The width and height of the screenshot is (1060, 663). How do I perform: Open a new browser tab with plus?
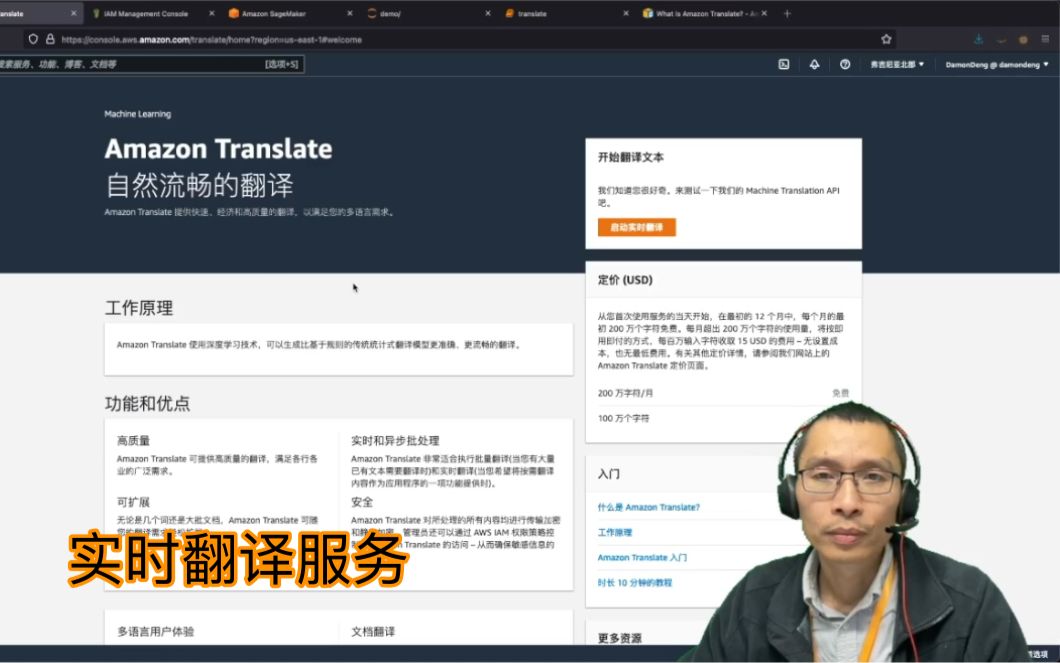(787, 14)
